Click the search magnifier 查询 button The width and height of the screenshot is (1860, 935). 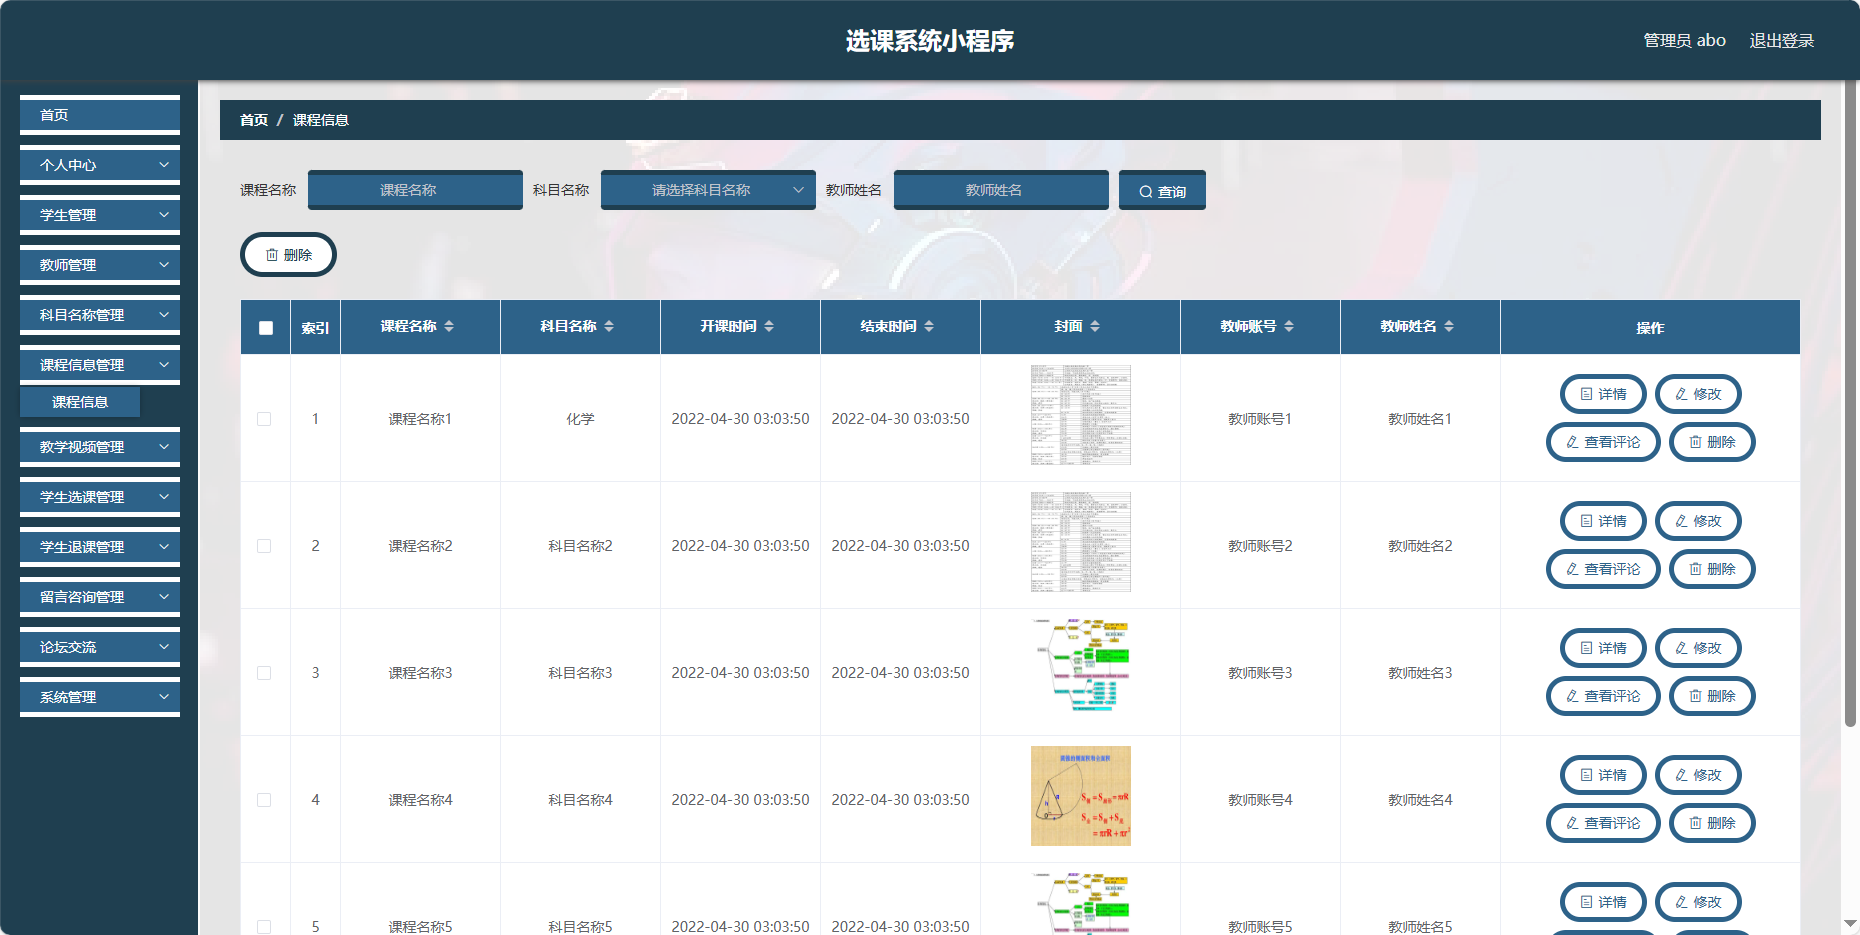coord(1162,190)
